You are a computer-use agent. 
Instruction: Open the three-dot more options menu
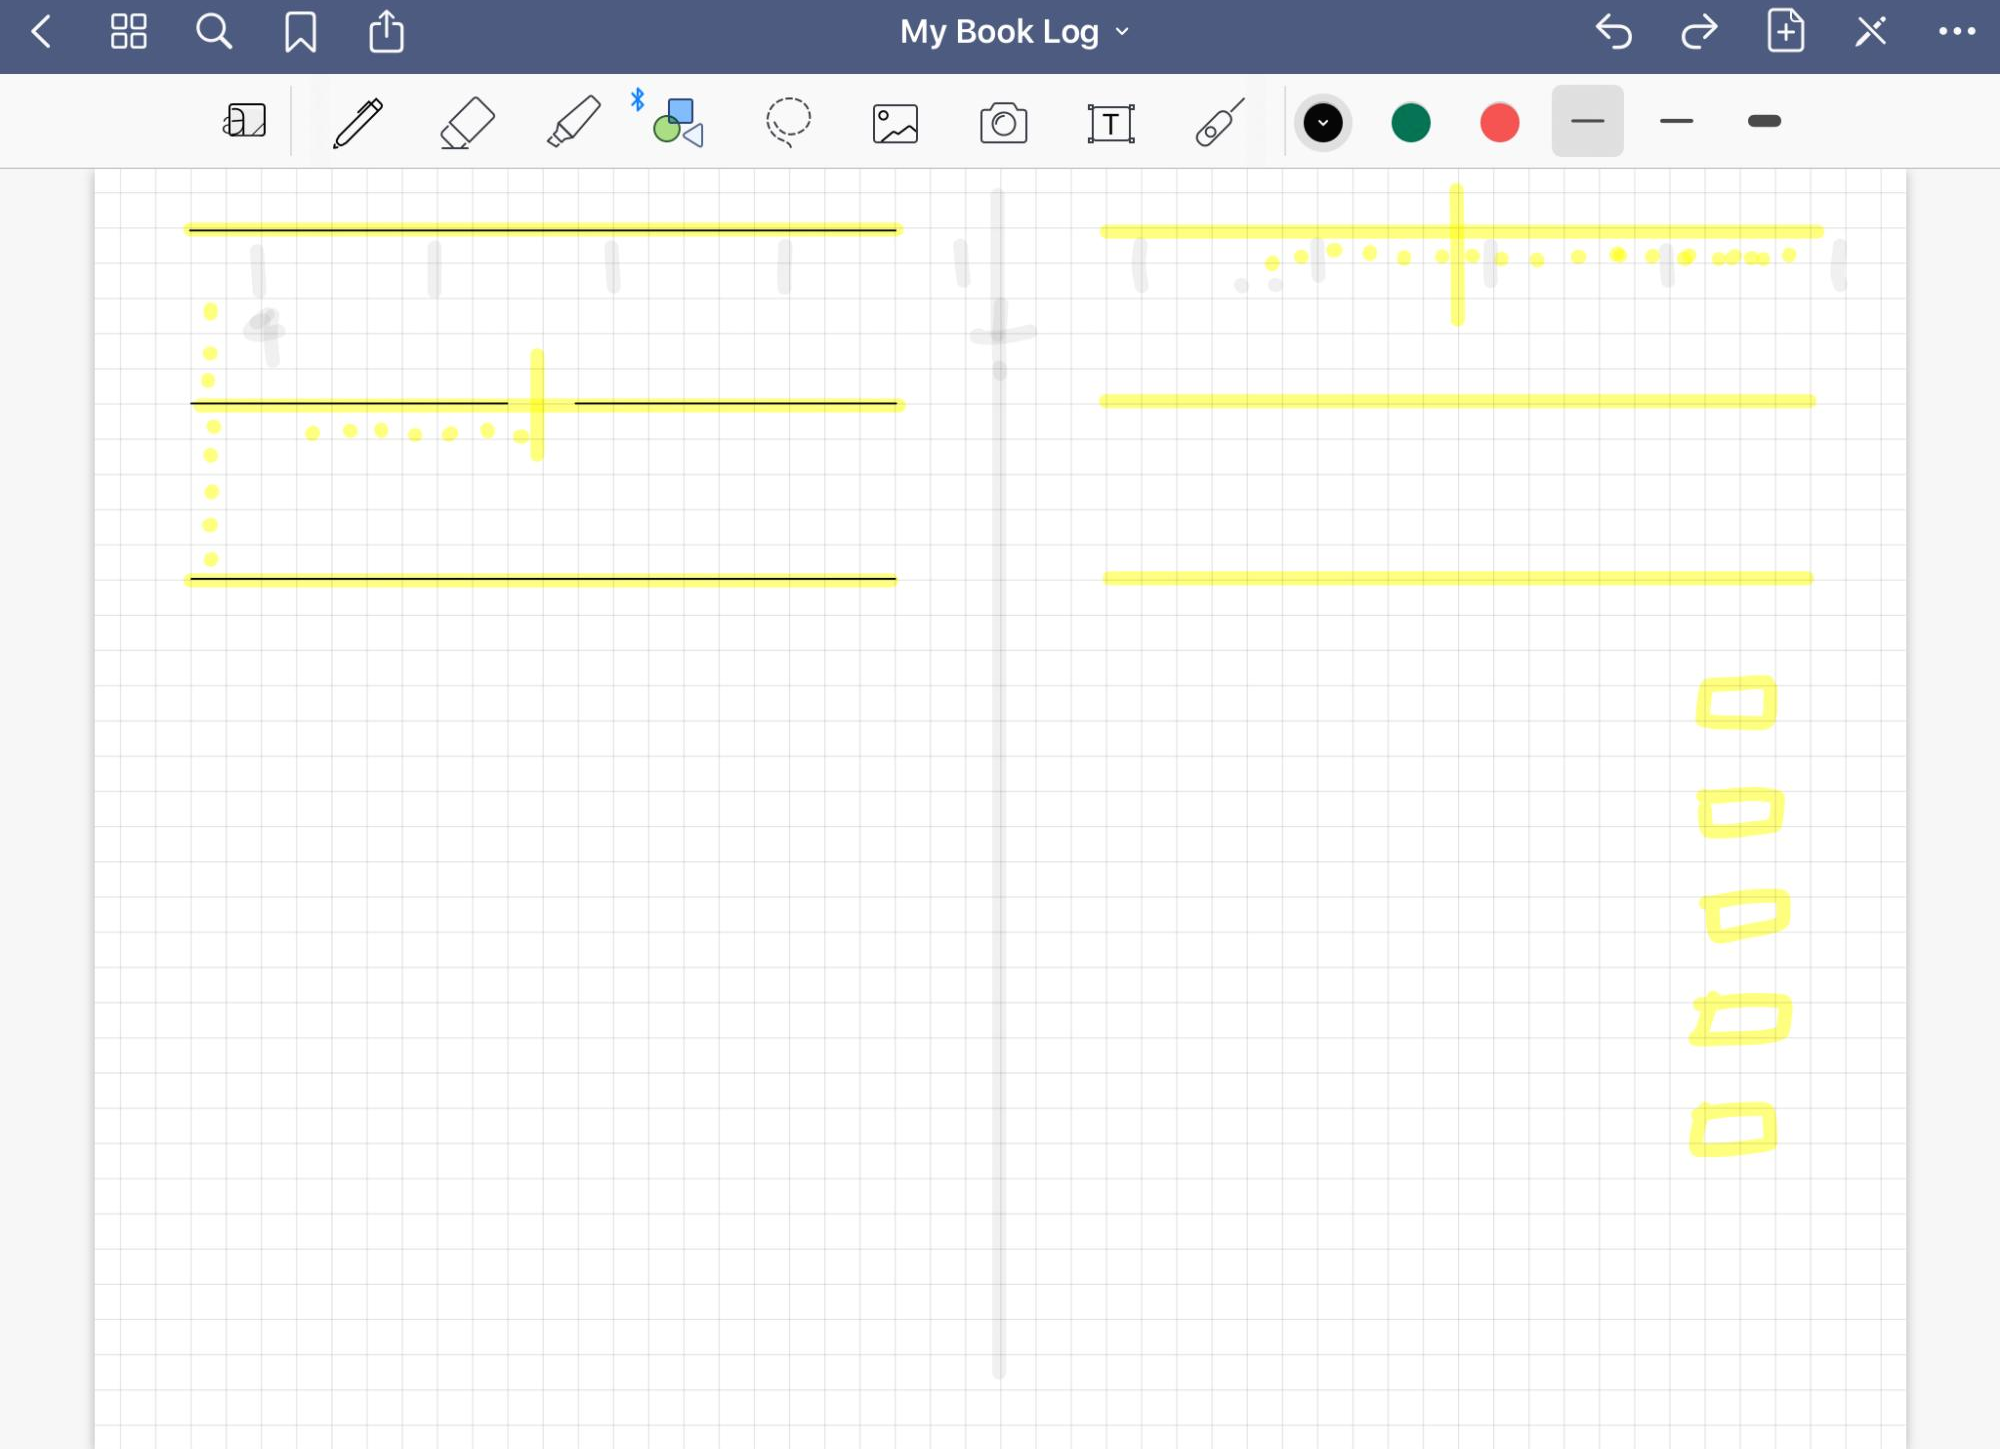coord(1956,32)
